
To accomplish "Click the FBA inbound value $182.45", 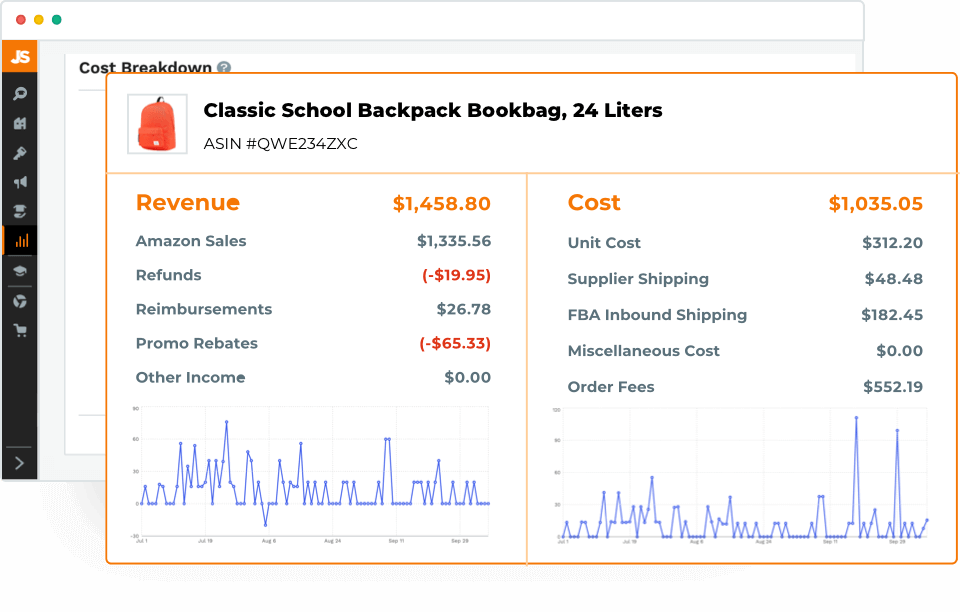I will 892,315.
